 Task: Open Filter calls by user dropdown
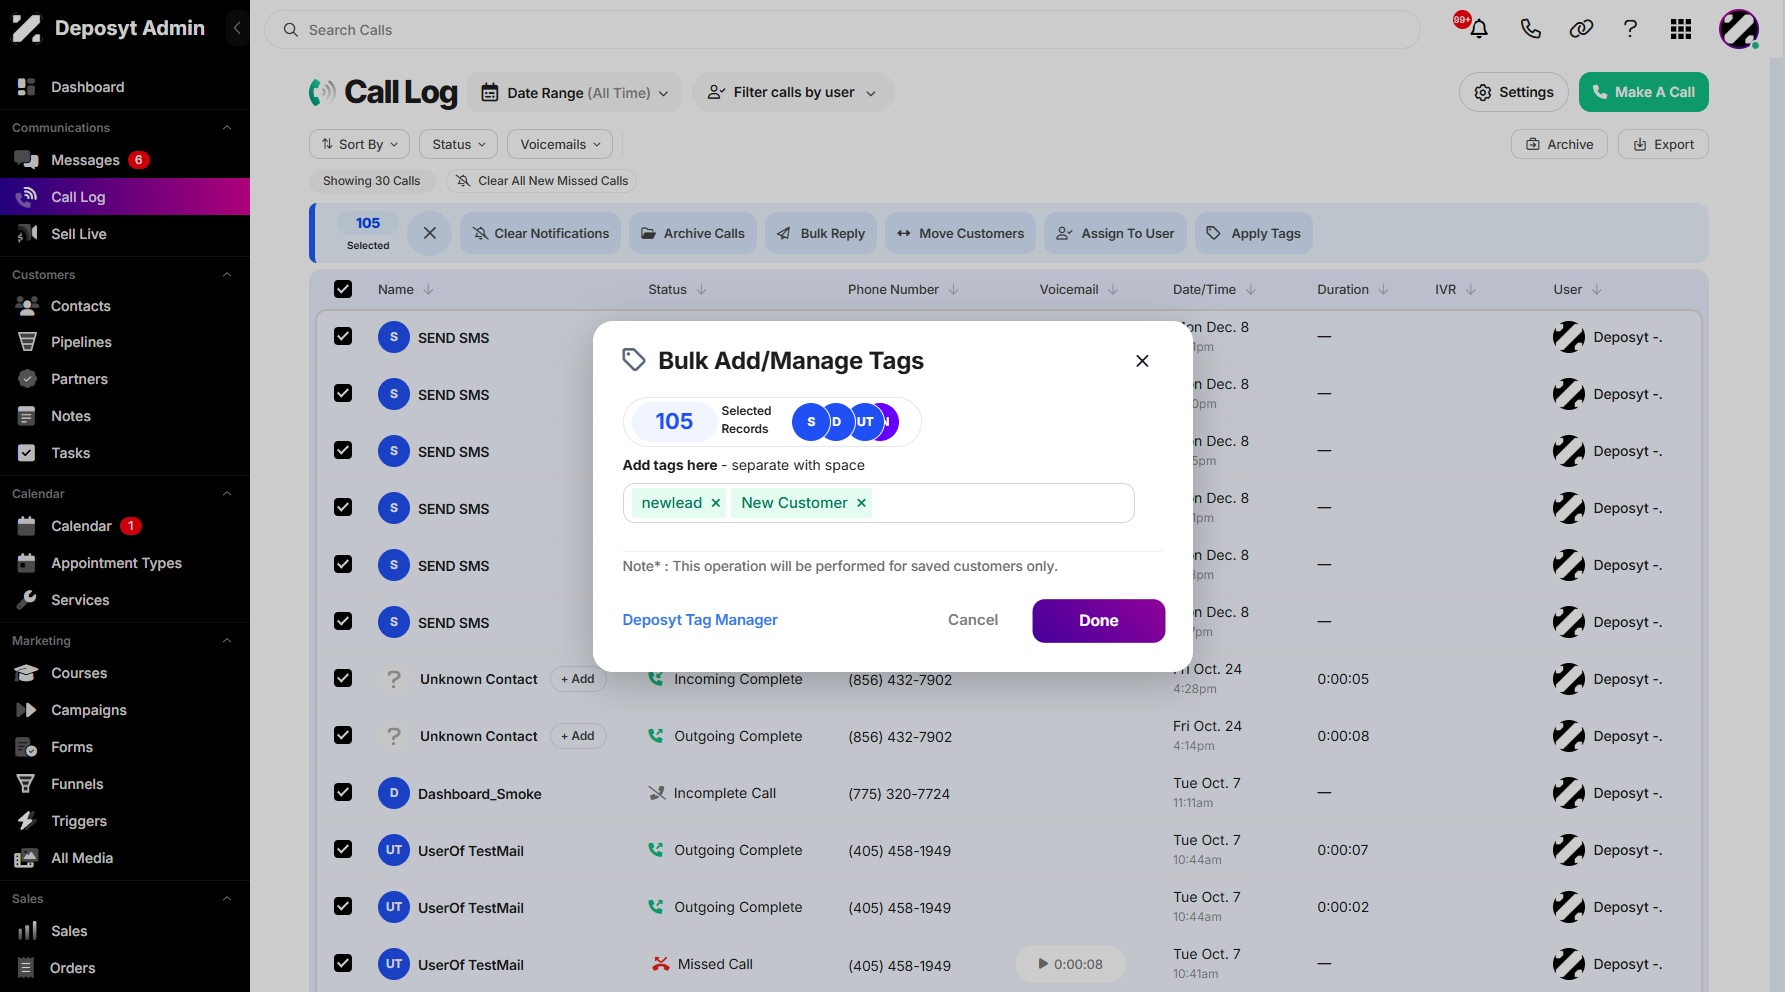pyautogui.click(x=792, y=92)
